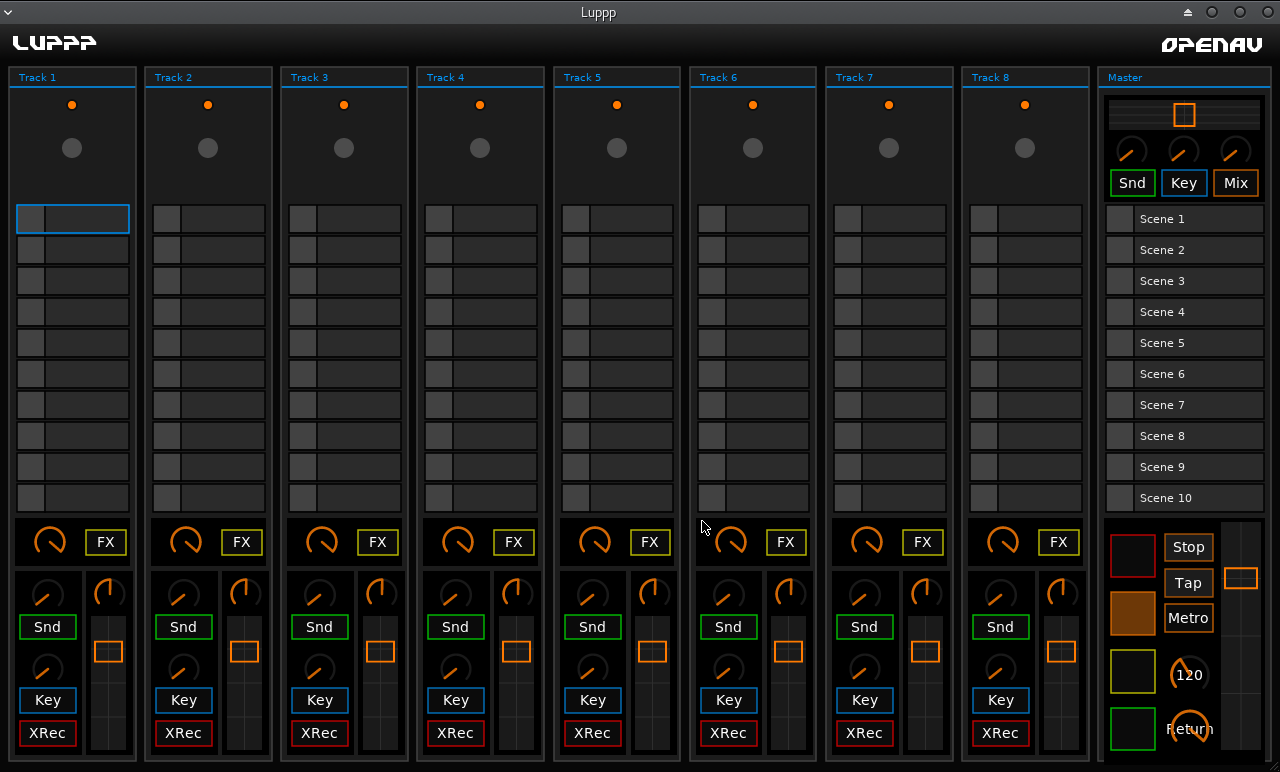
Task: Select the Track 6 title header
Action: tap(752, 77)
